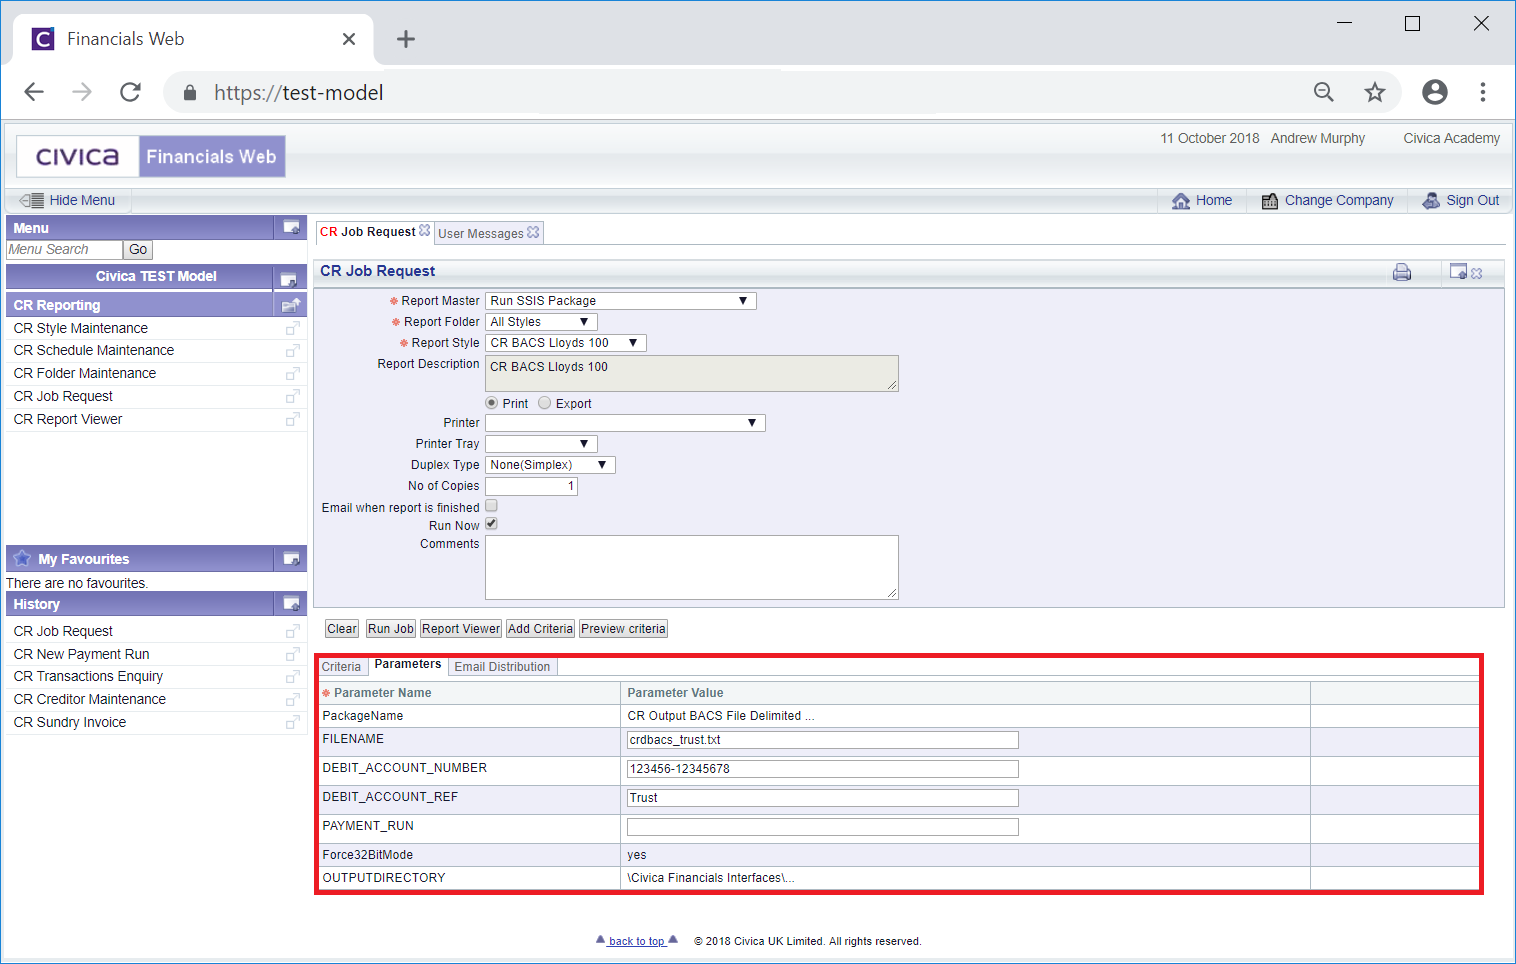Click the print icon in CR Job Request header
This screenshot has height=964, width=1516.
point(1402,272)
